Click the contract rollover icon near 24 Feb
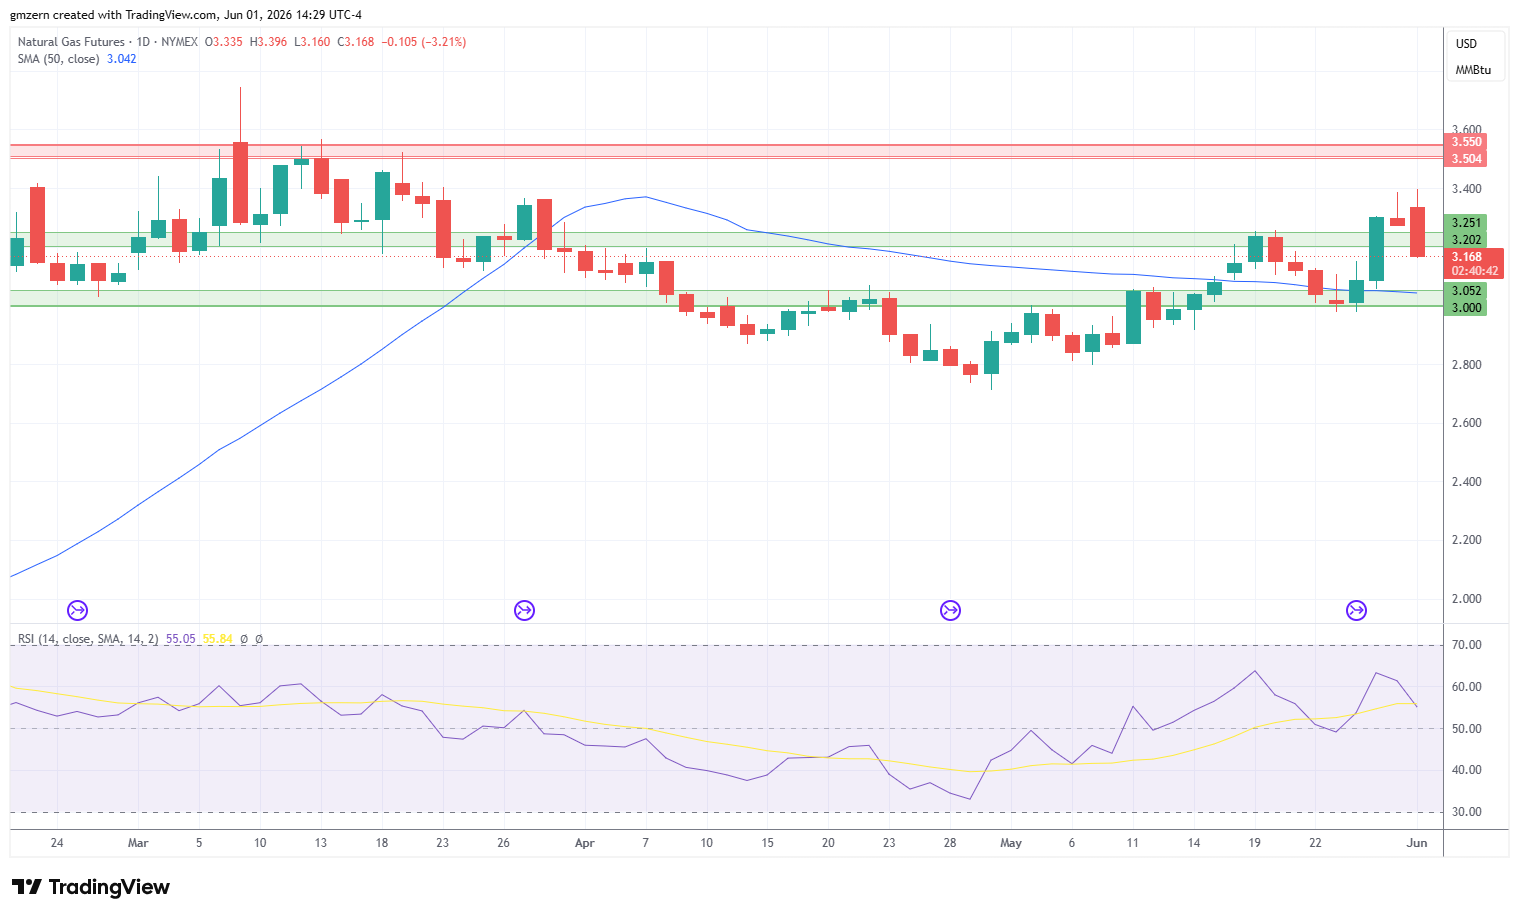 (77, 610)
